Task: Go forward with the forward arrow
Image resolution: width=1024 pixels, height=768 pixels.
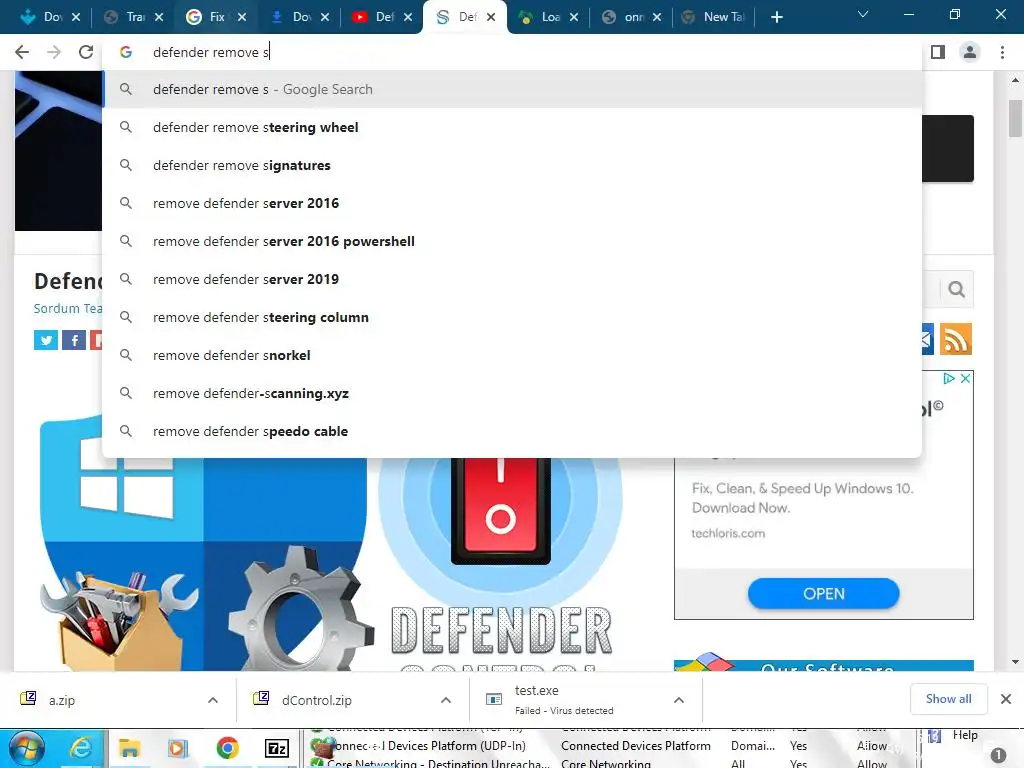Action: [54, 52]
